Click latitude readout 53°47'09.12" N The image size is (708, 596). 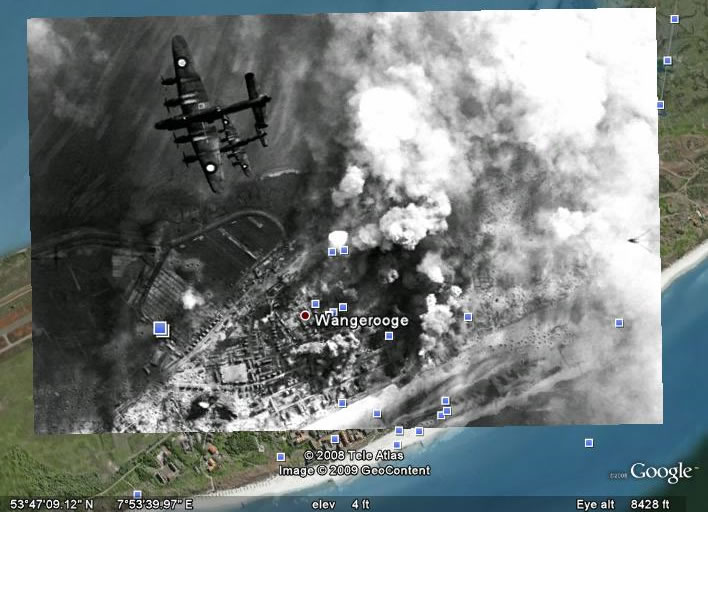pos(51,504)
